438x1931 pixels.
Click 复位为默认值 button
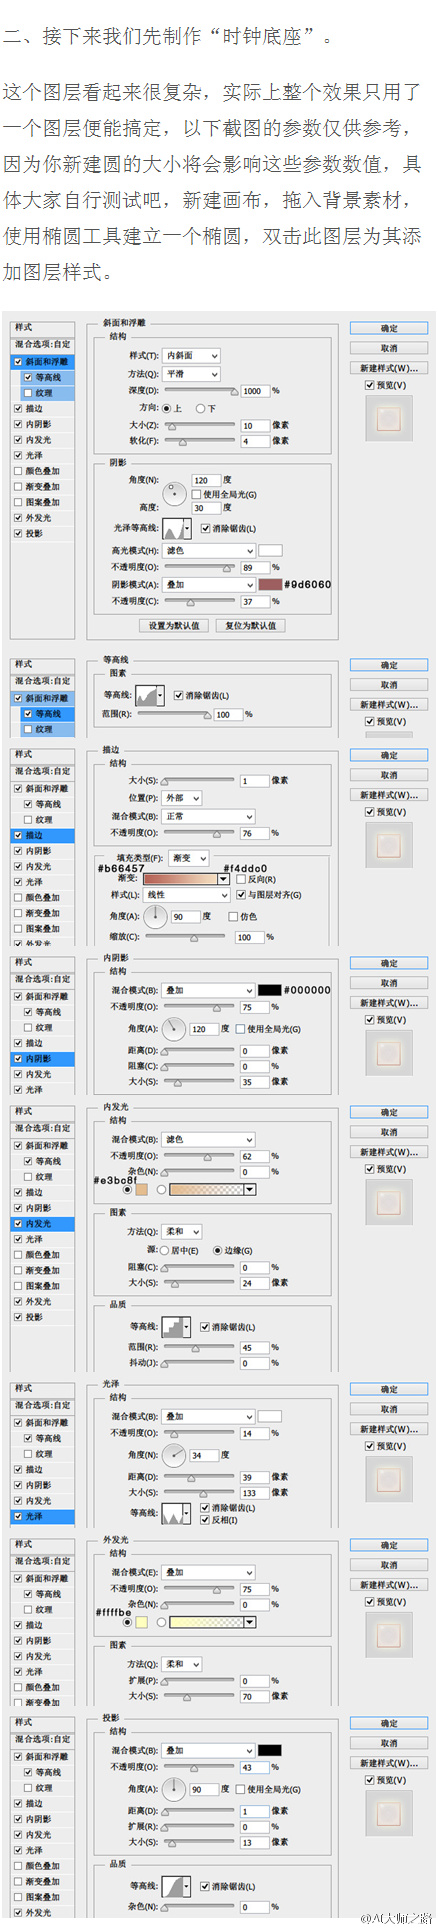coord(250,625)
